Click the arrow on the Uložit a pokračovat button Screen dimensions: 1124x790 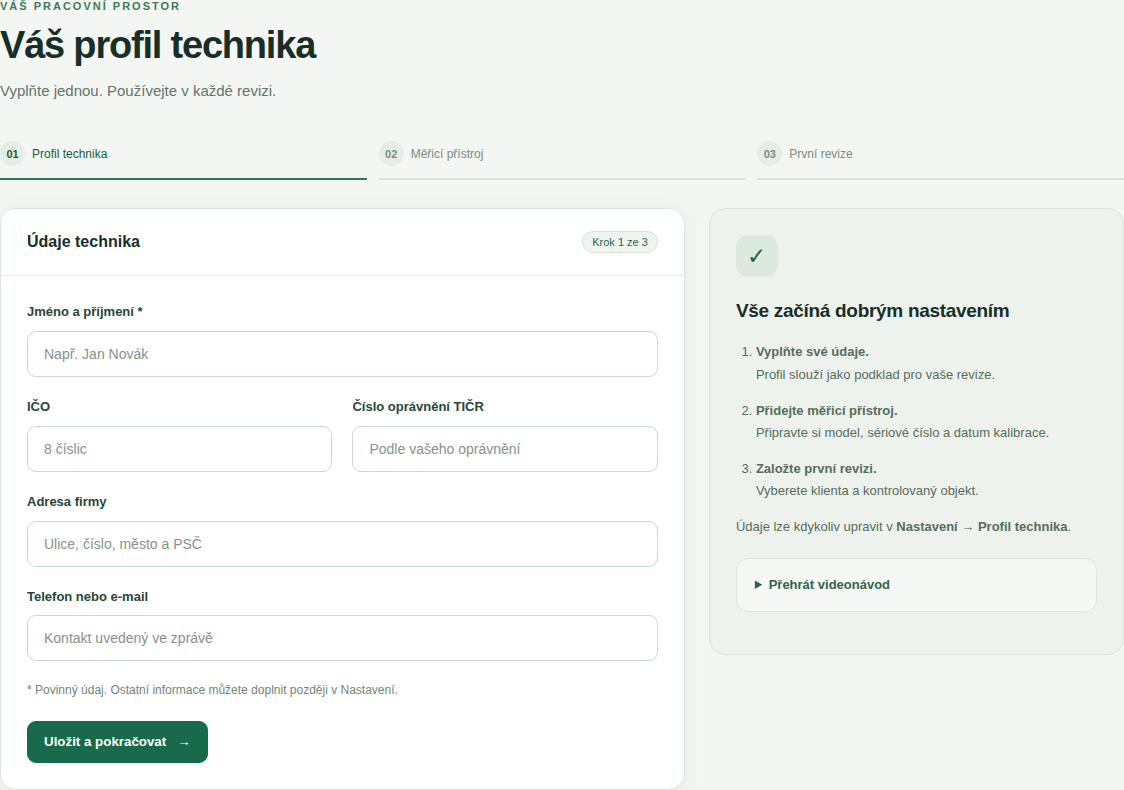pyautogui.click(x=184, y=743)
